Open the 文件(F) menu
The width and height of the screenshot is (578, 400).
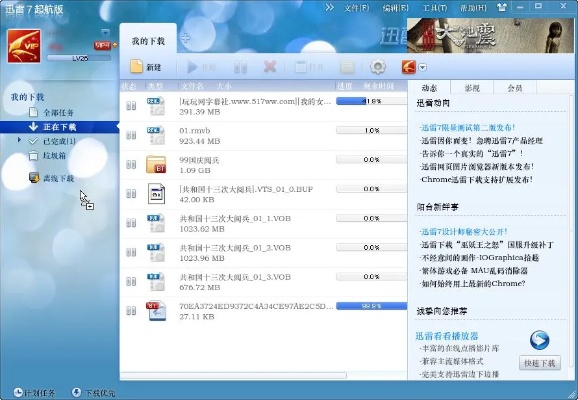356,8
